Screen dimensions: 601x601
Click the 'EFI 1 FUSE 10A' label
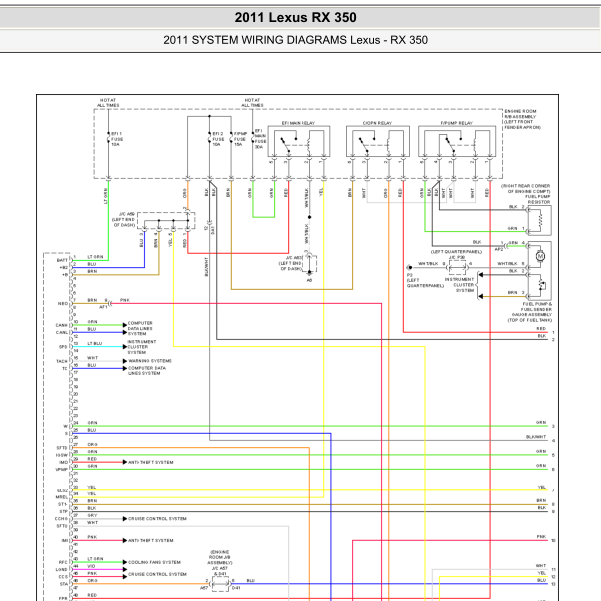pos(117,139)
